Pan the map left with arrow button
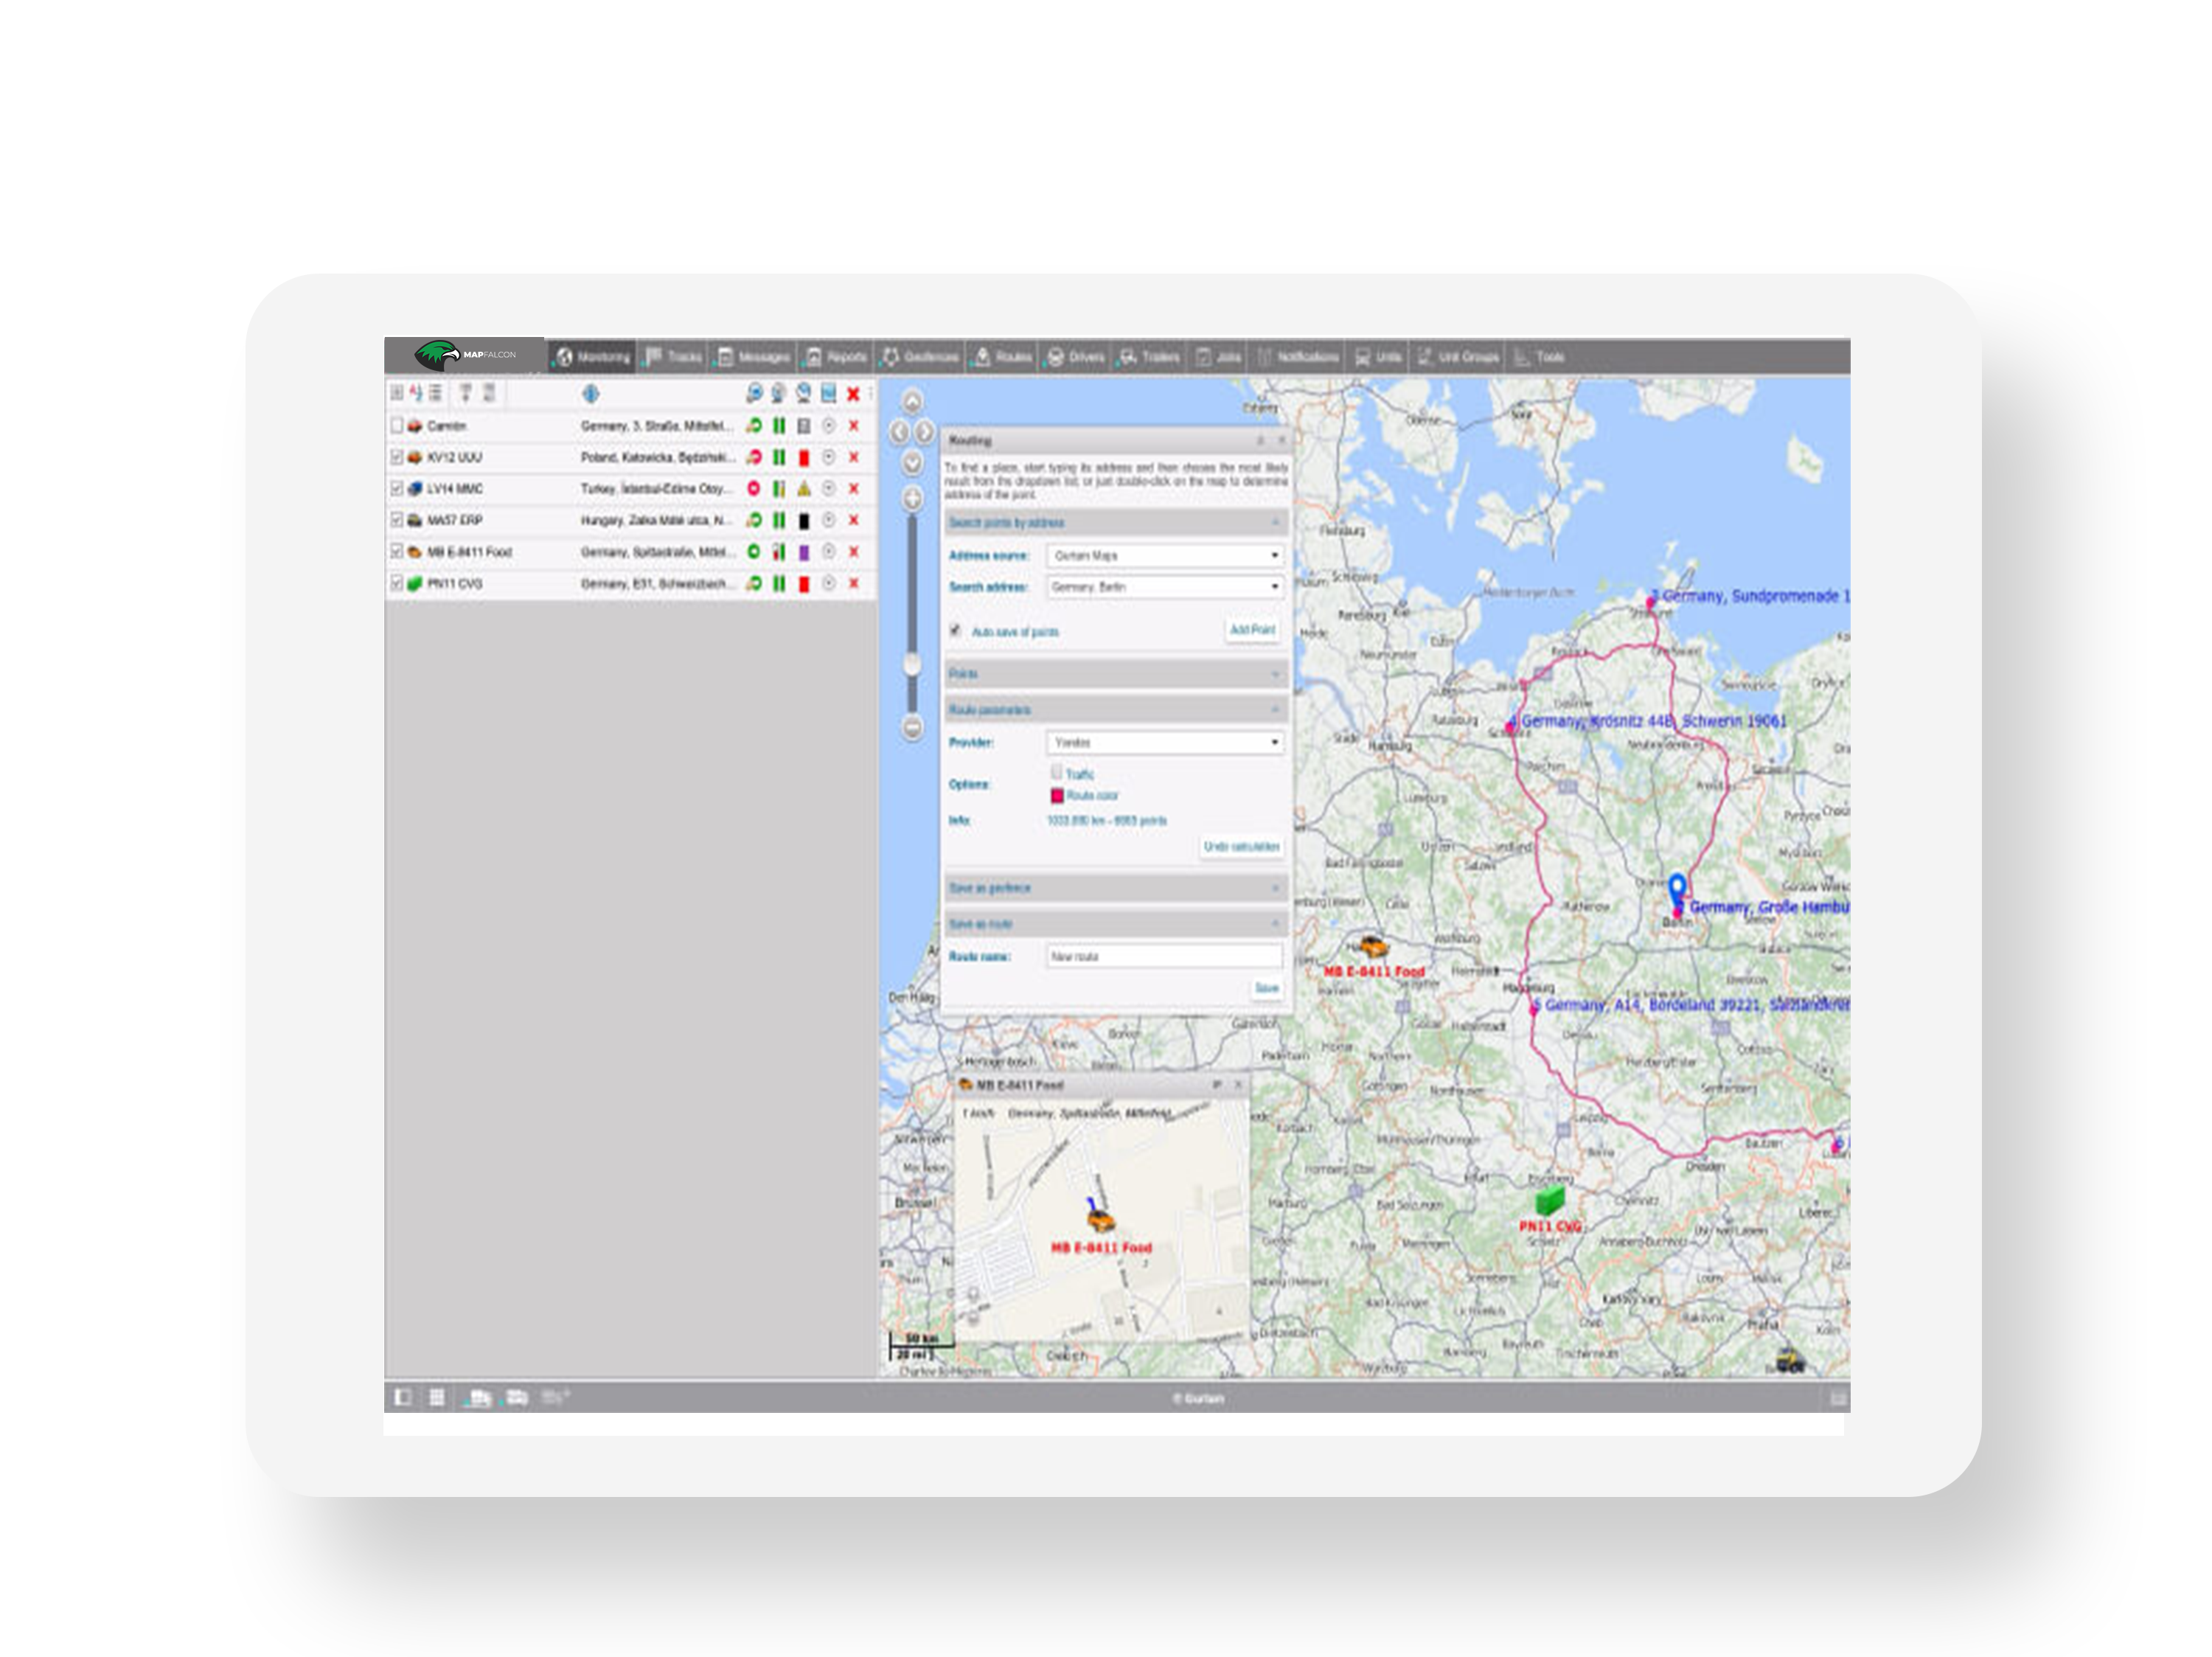The height and width of the screenshot is (1657, 2212). (x=899, y=432)
